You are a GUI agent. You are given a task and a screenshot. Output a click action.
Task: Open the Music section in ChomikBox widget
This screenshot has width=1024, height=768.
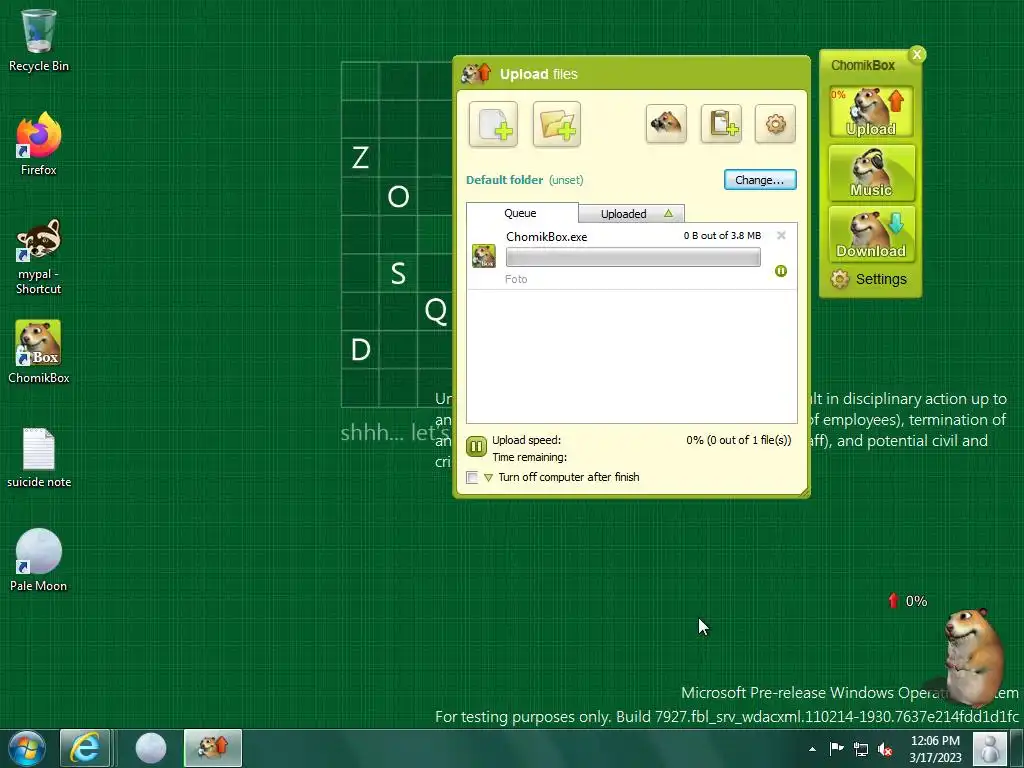(871, 173)
